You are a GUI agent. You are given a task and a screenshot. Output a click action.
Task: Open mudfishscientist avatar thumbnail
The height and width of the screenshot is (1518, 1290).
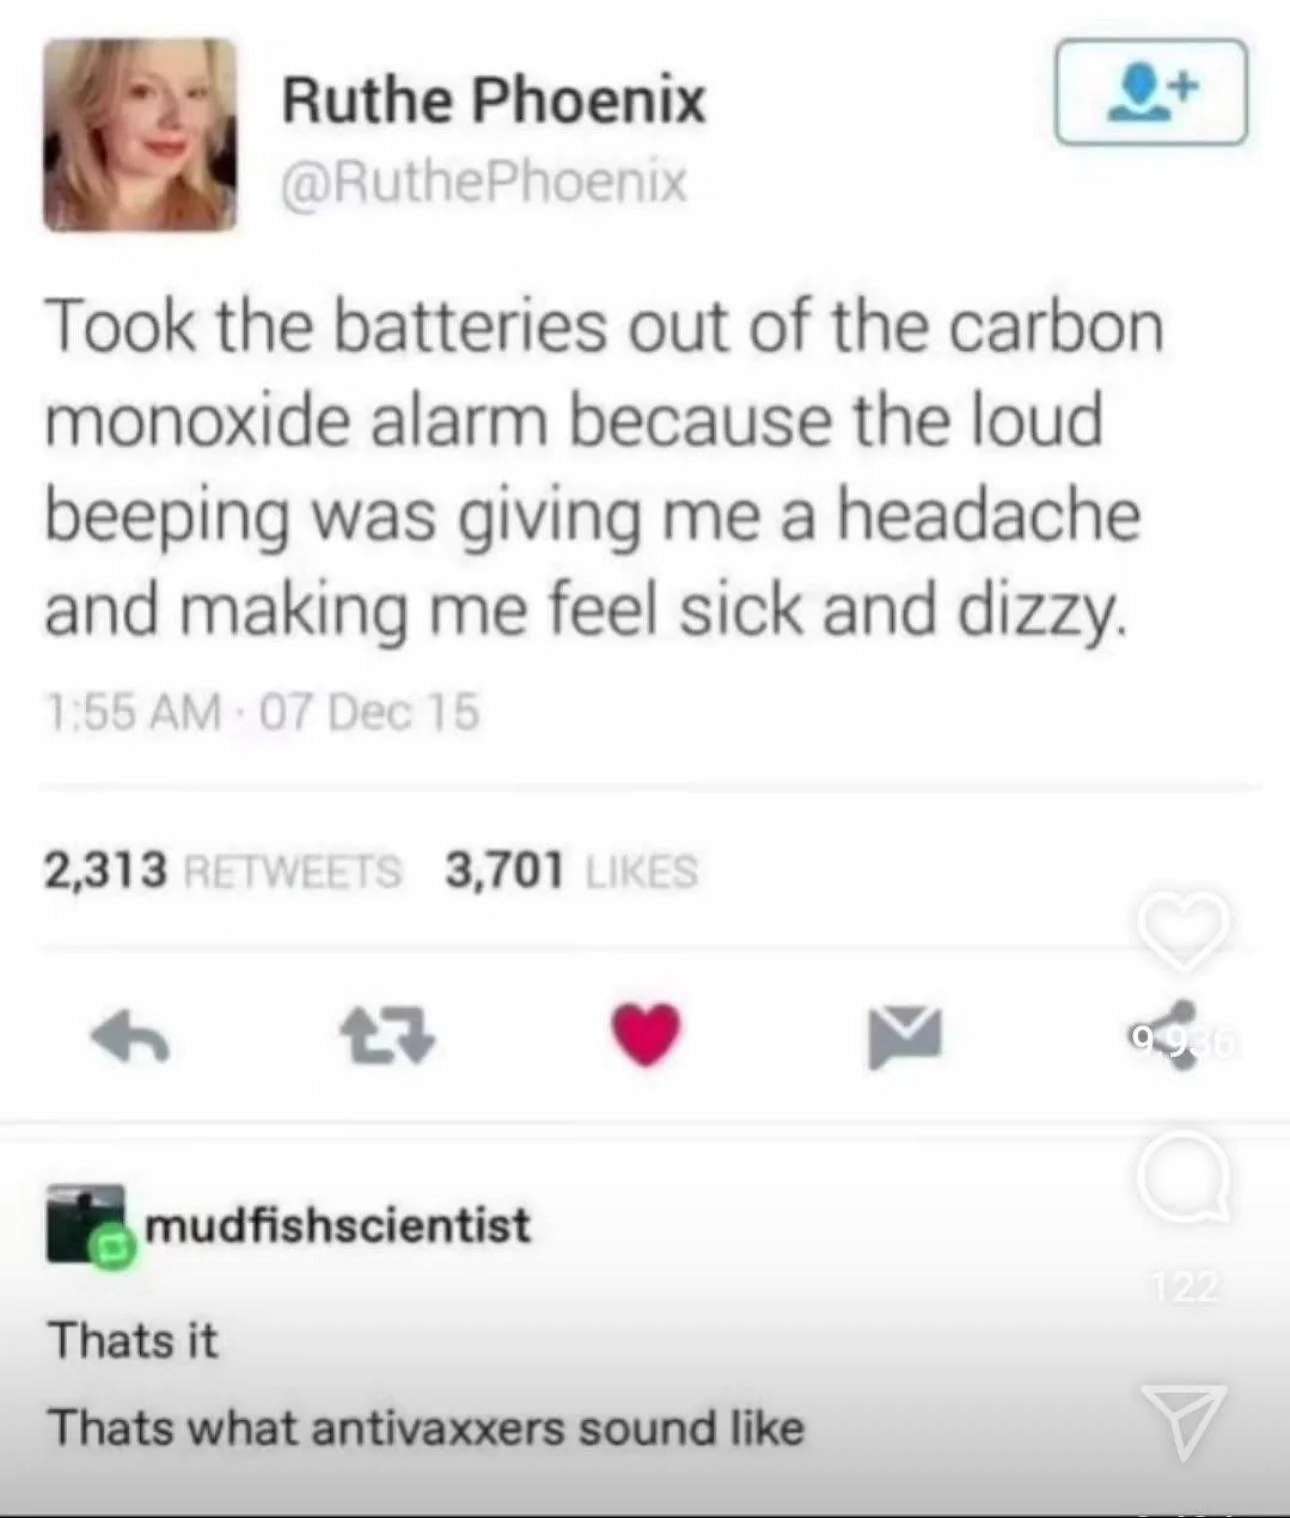click(x=86, y=1223)
